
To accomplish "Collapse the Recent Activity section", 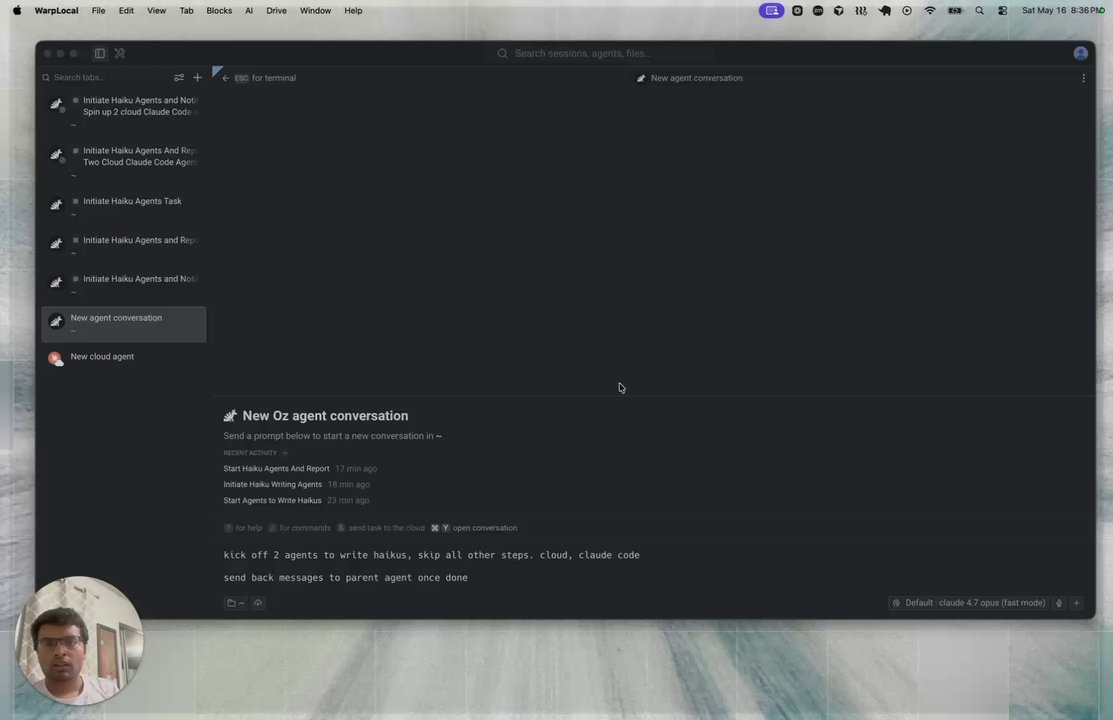I will 285,453.
